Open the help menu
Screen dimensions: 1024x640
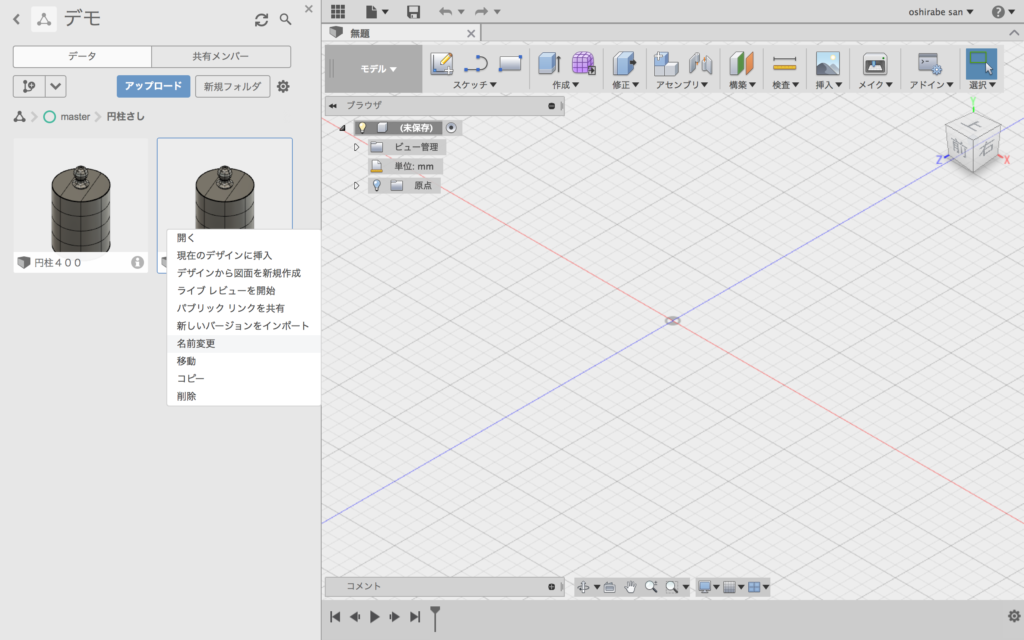click(x=1002, y=12)
